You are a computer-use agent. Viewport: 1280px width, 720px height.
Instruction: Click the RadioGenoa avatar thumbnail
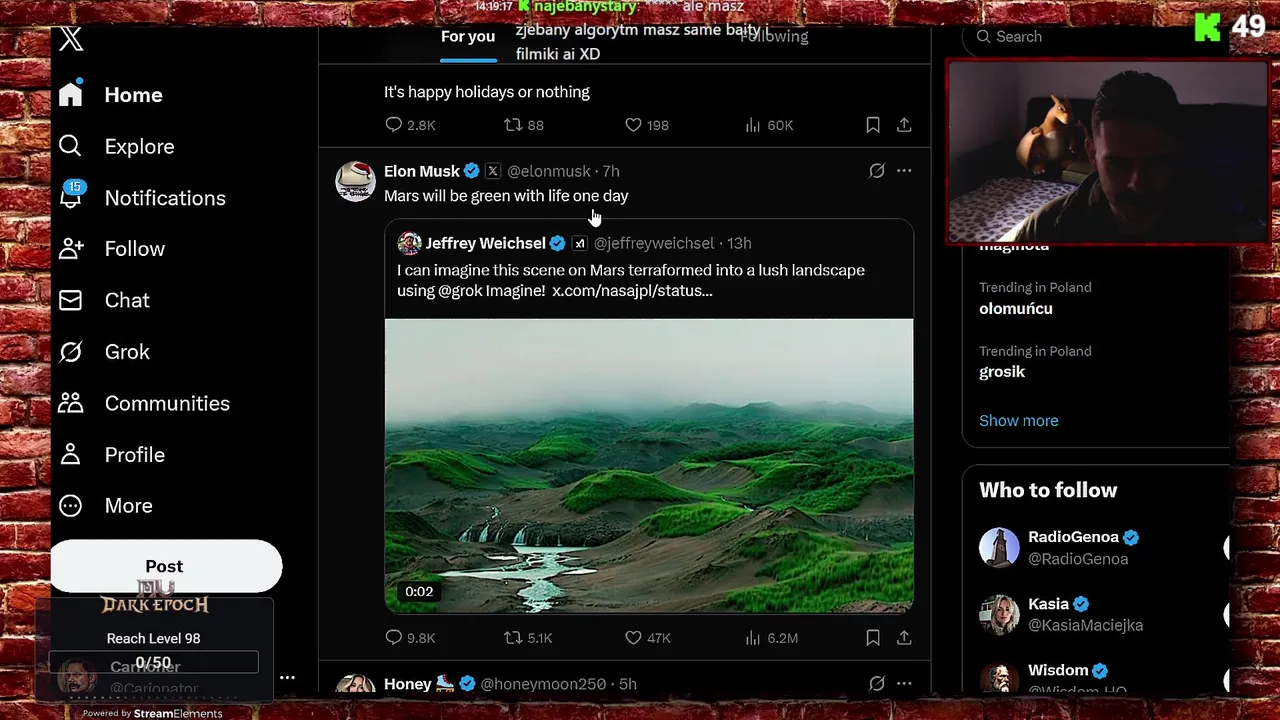tap(999, 548)
